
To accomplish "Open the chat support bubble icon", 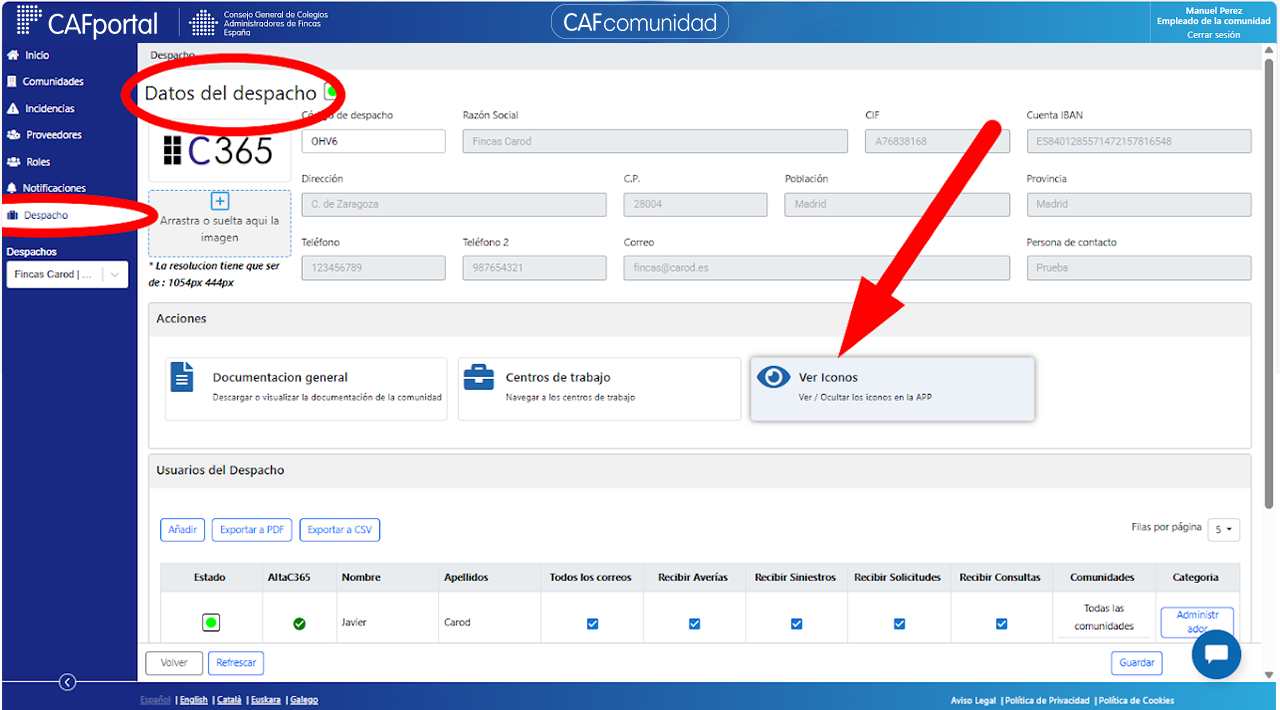I will [x=1216, y=655].
